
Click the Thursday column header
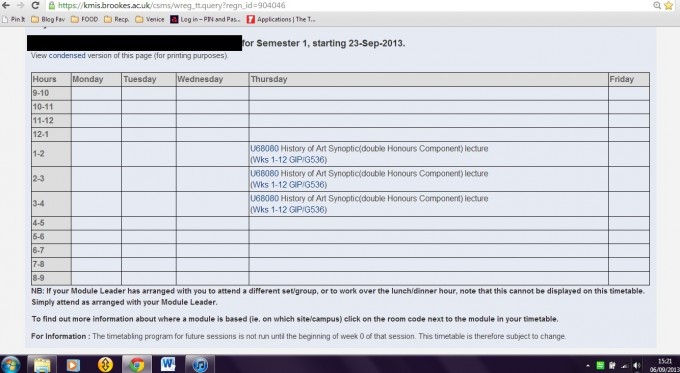pyautogui.click(x=428, y=79)
